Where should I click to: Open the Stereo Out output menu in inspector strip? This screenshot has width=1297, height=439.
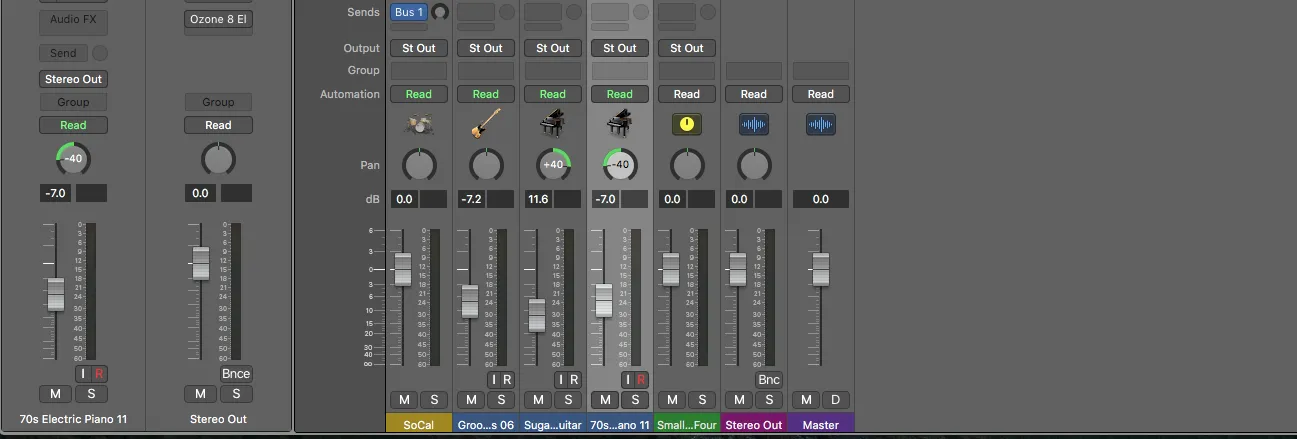tap(73, 79)
